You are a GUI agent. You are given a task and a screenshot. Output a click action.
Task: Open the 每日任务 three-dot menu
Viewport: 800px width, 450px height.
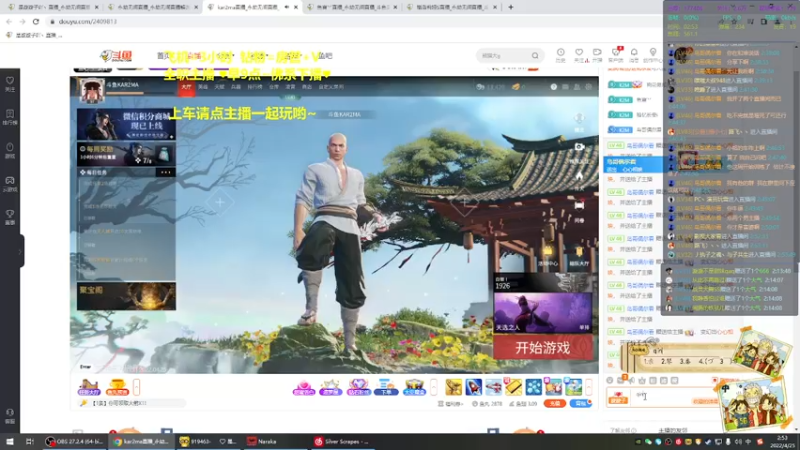pyautogui.click(x=166, y=172)
